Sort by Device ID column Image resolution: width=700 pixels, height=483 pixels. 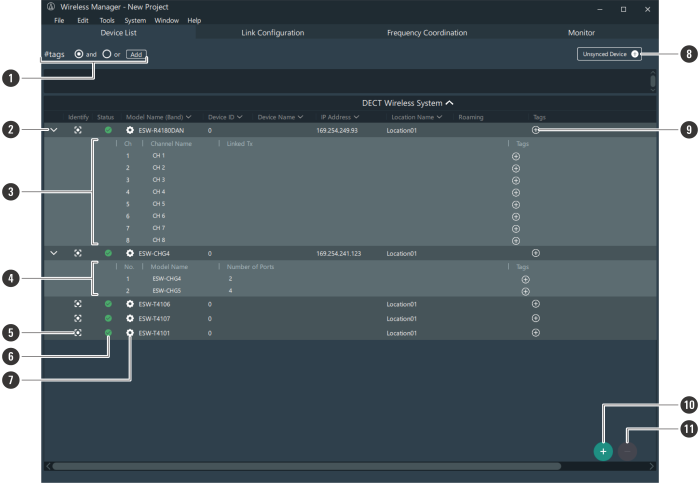tap(225, 117)
